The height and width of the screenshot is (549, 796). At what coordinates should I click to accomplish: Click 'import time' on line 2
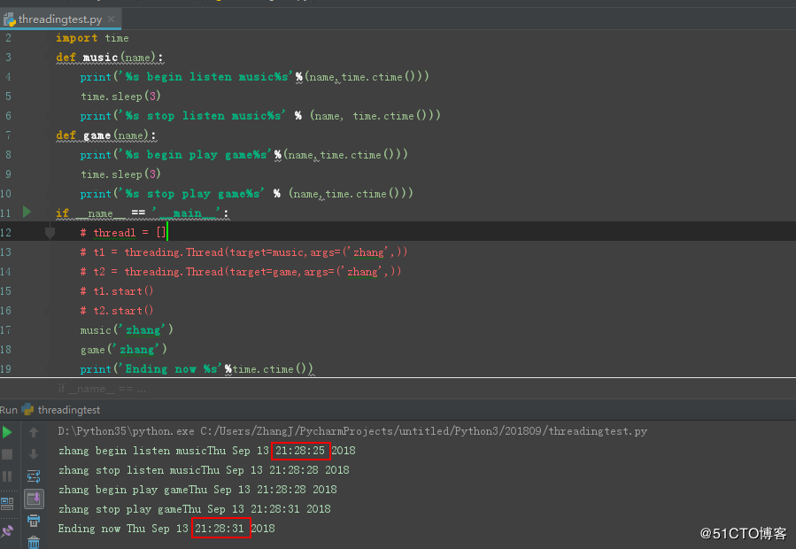pyautogui.click(x=92, y=38)
